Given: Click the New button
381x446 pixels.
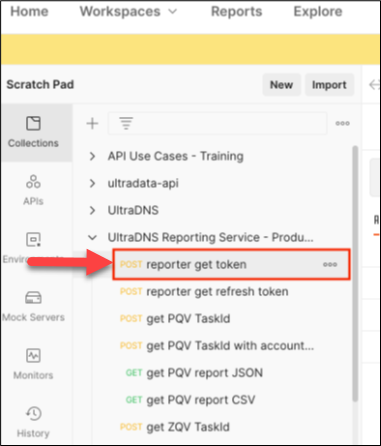Looking at the screenshot, I should (x=281, y=85).
